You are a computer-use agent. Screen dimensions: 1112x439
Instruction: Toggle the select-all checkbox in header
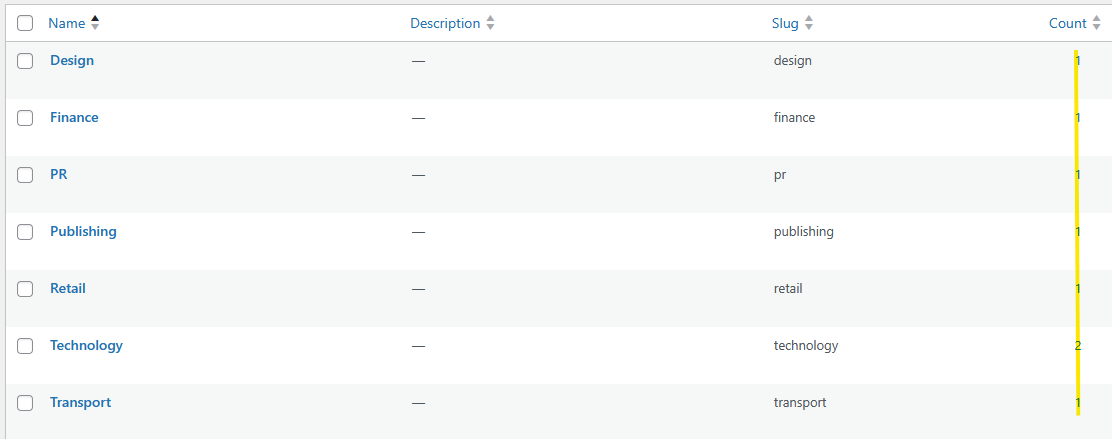click(25, 23)
